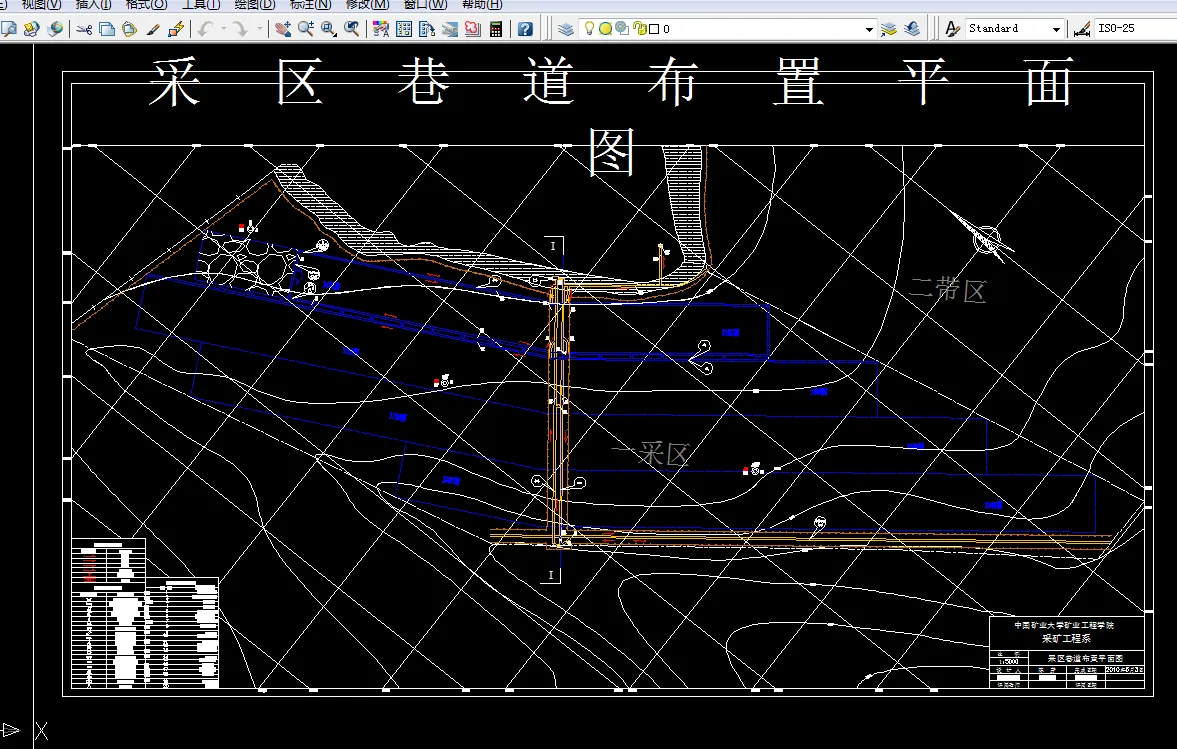Open the Redo history dropdown arrow
The height and width of the screenshot is (749, 1177).
pos(260,29)
